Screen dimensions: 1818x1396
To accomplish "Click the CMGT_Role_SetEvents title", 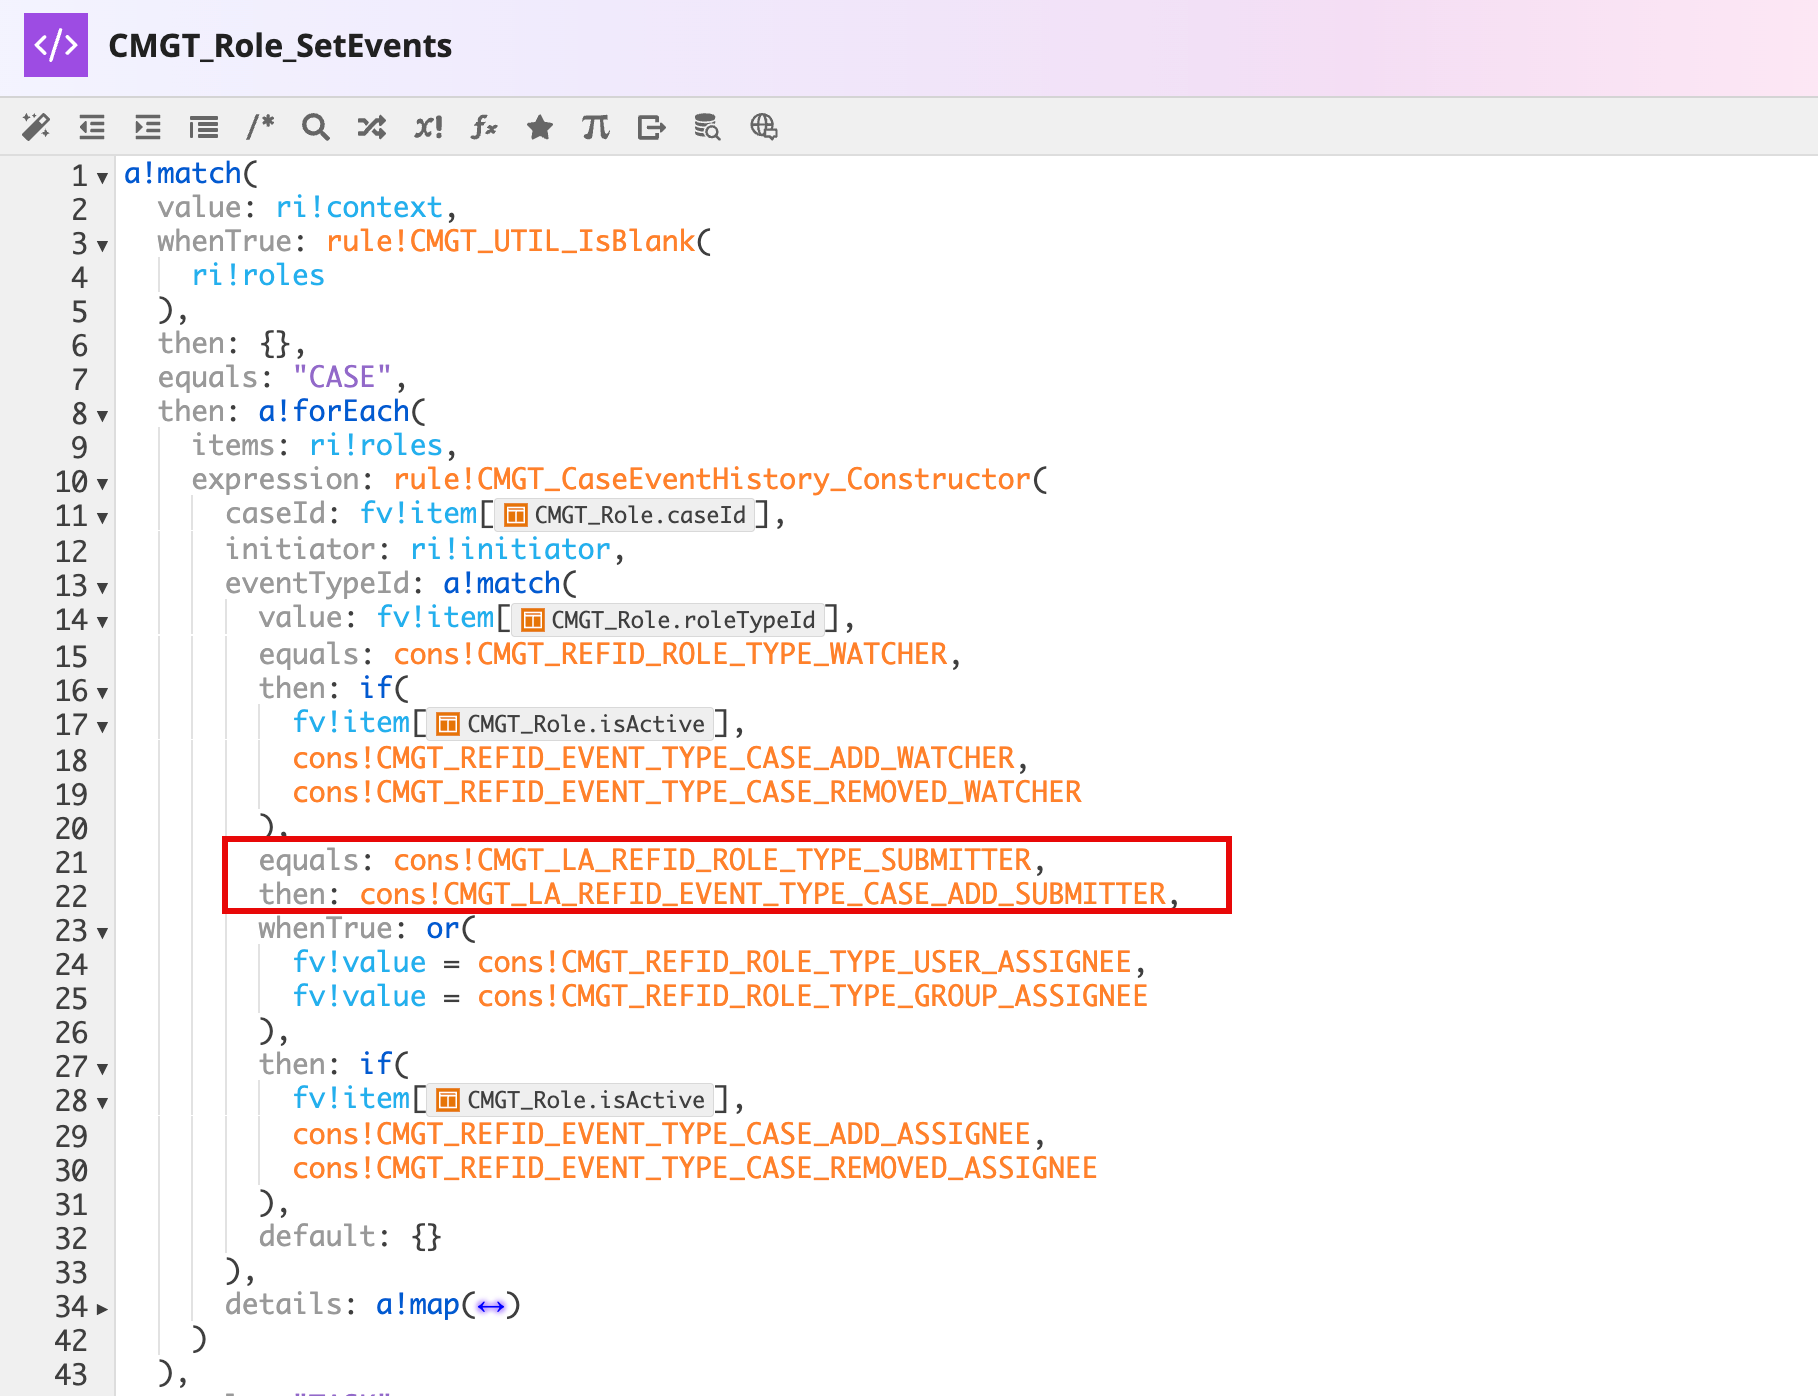I will click(x=280, y=46).
